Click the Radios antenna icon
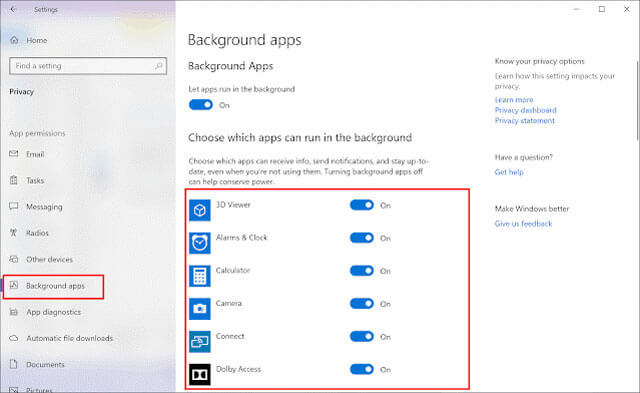This screenshot has height=393, width=640. tap(14, 233)
